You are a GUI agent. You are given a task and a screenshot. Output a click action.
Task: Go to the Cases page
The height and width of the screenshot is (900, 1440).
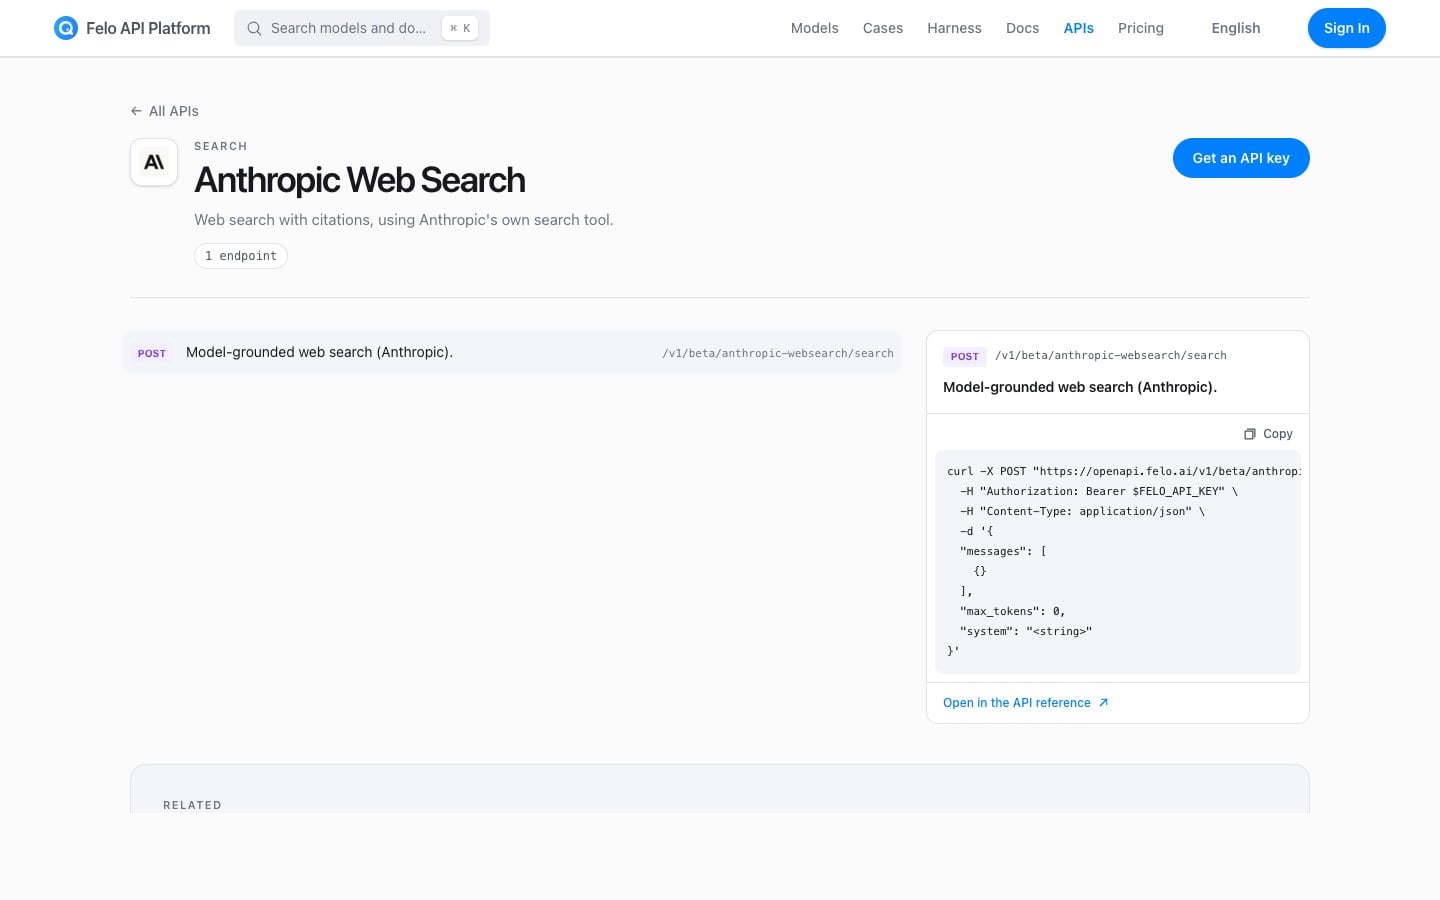click(x=883, y=28)
